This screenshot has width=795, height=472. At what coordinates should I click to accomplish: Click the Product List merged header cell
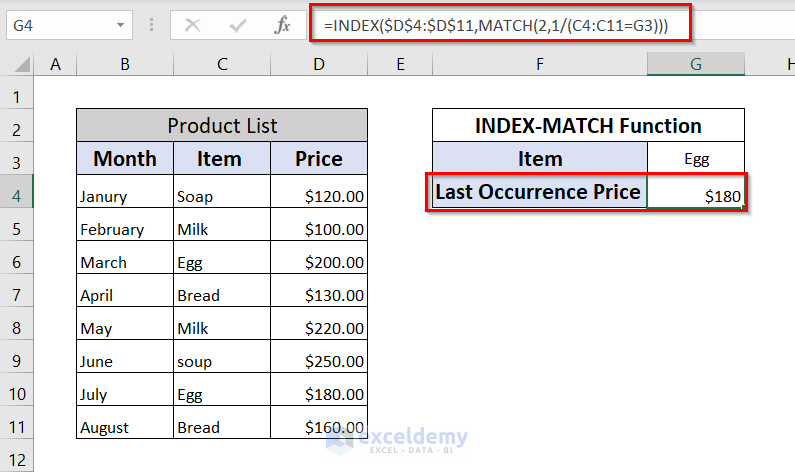click(x=222, y=126)
